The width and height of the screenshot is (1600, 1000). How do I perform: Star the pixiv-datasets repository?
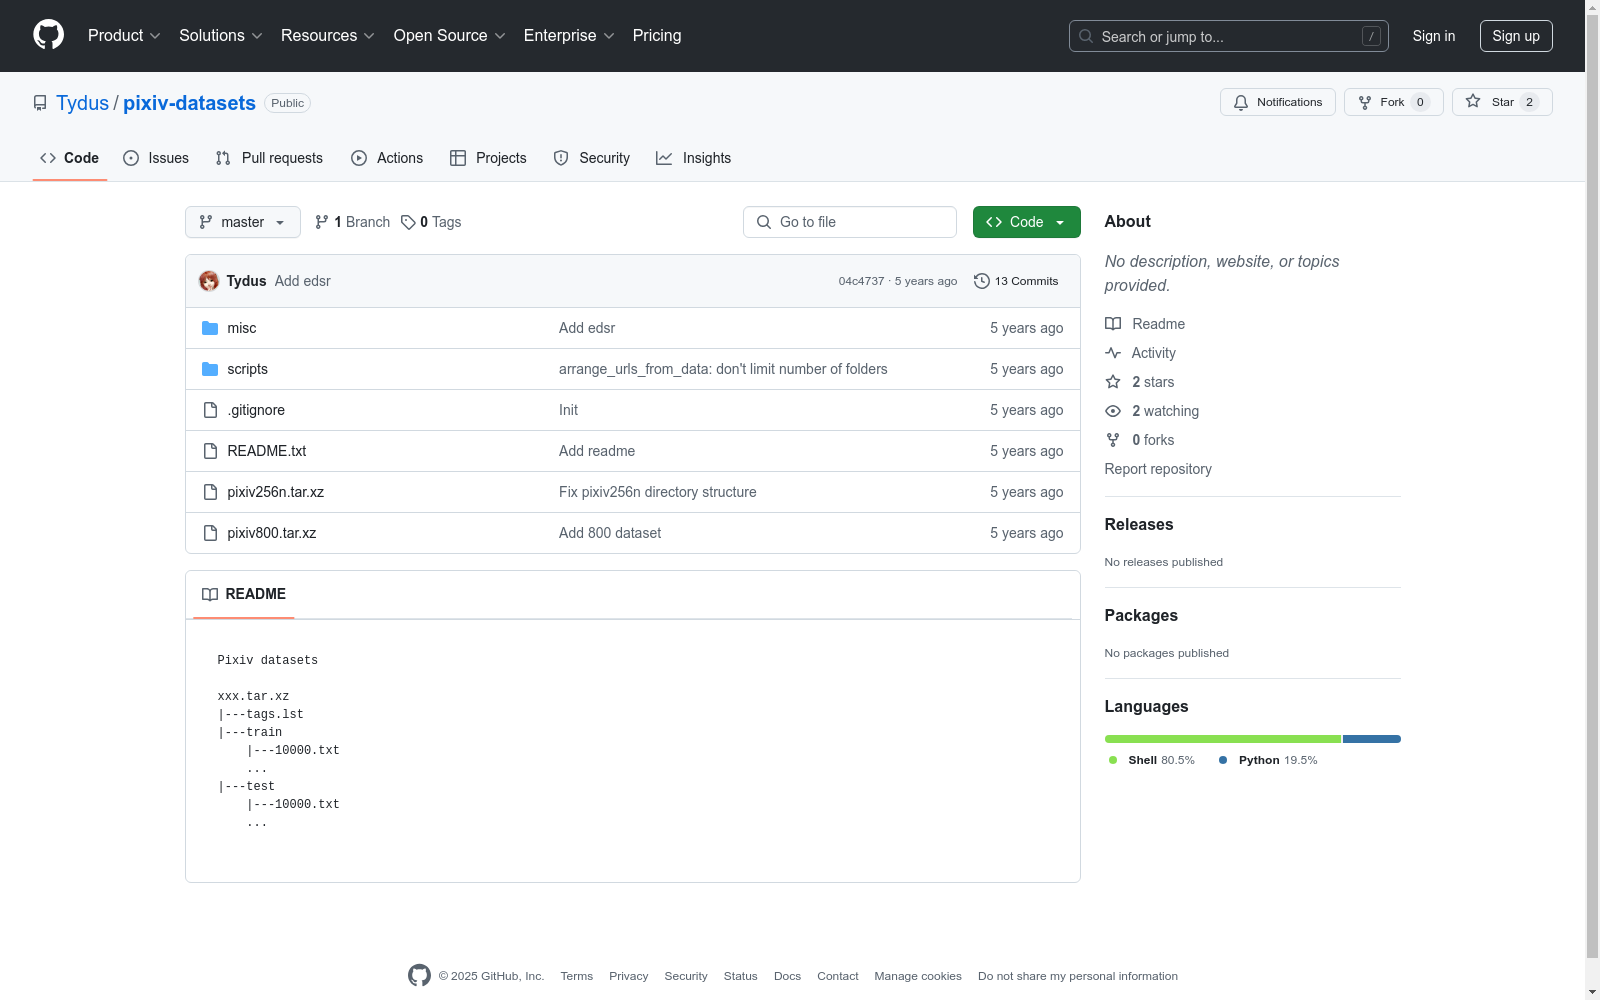coord(1502,102)
